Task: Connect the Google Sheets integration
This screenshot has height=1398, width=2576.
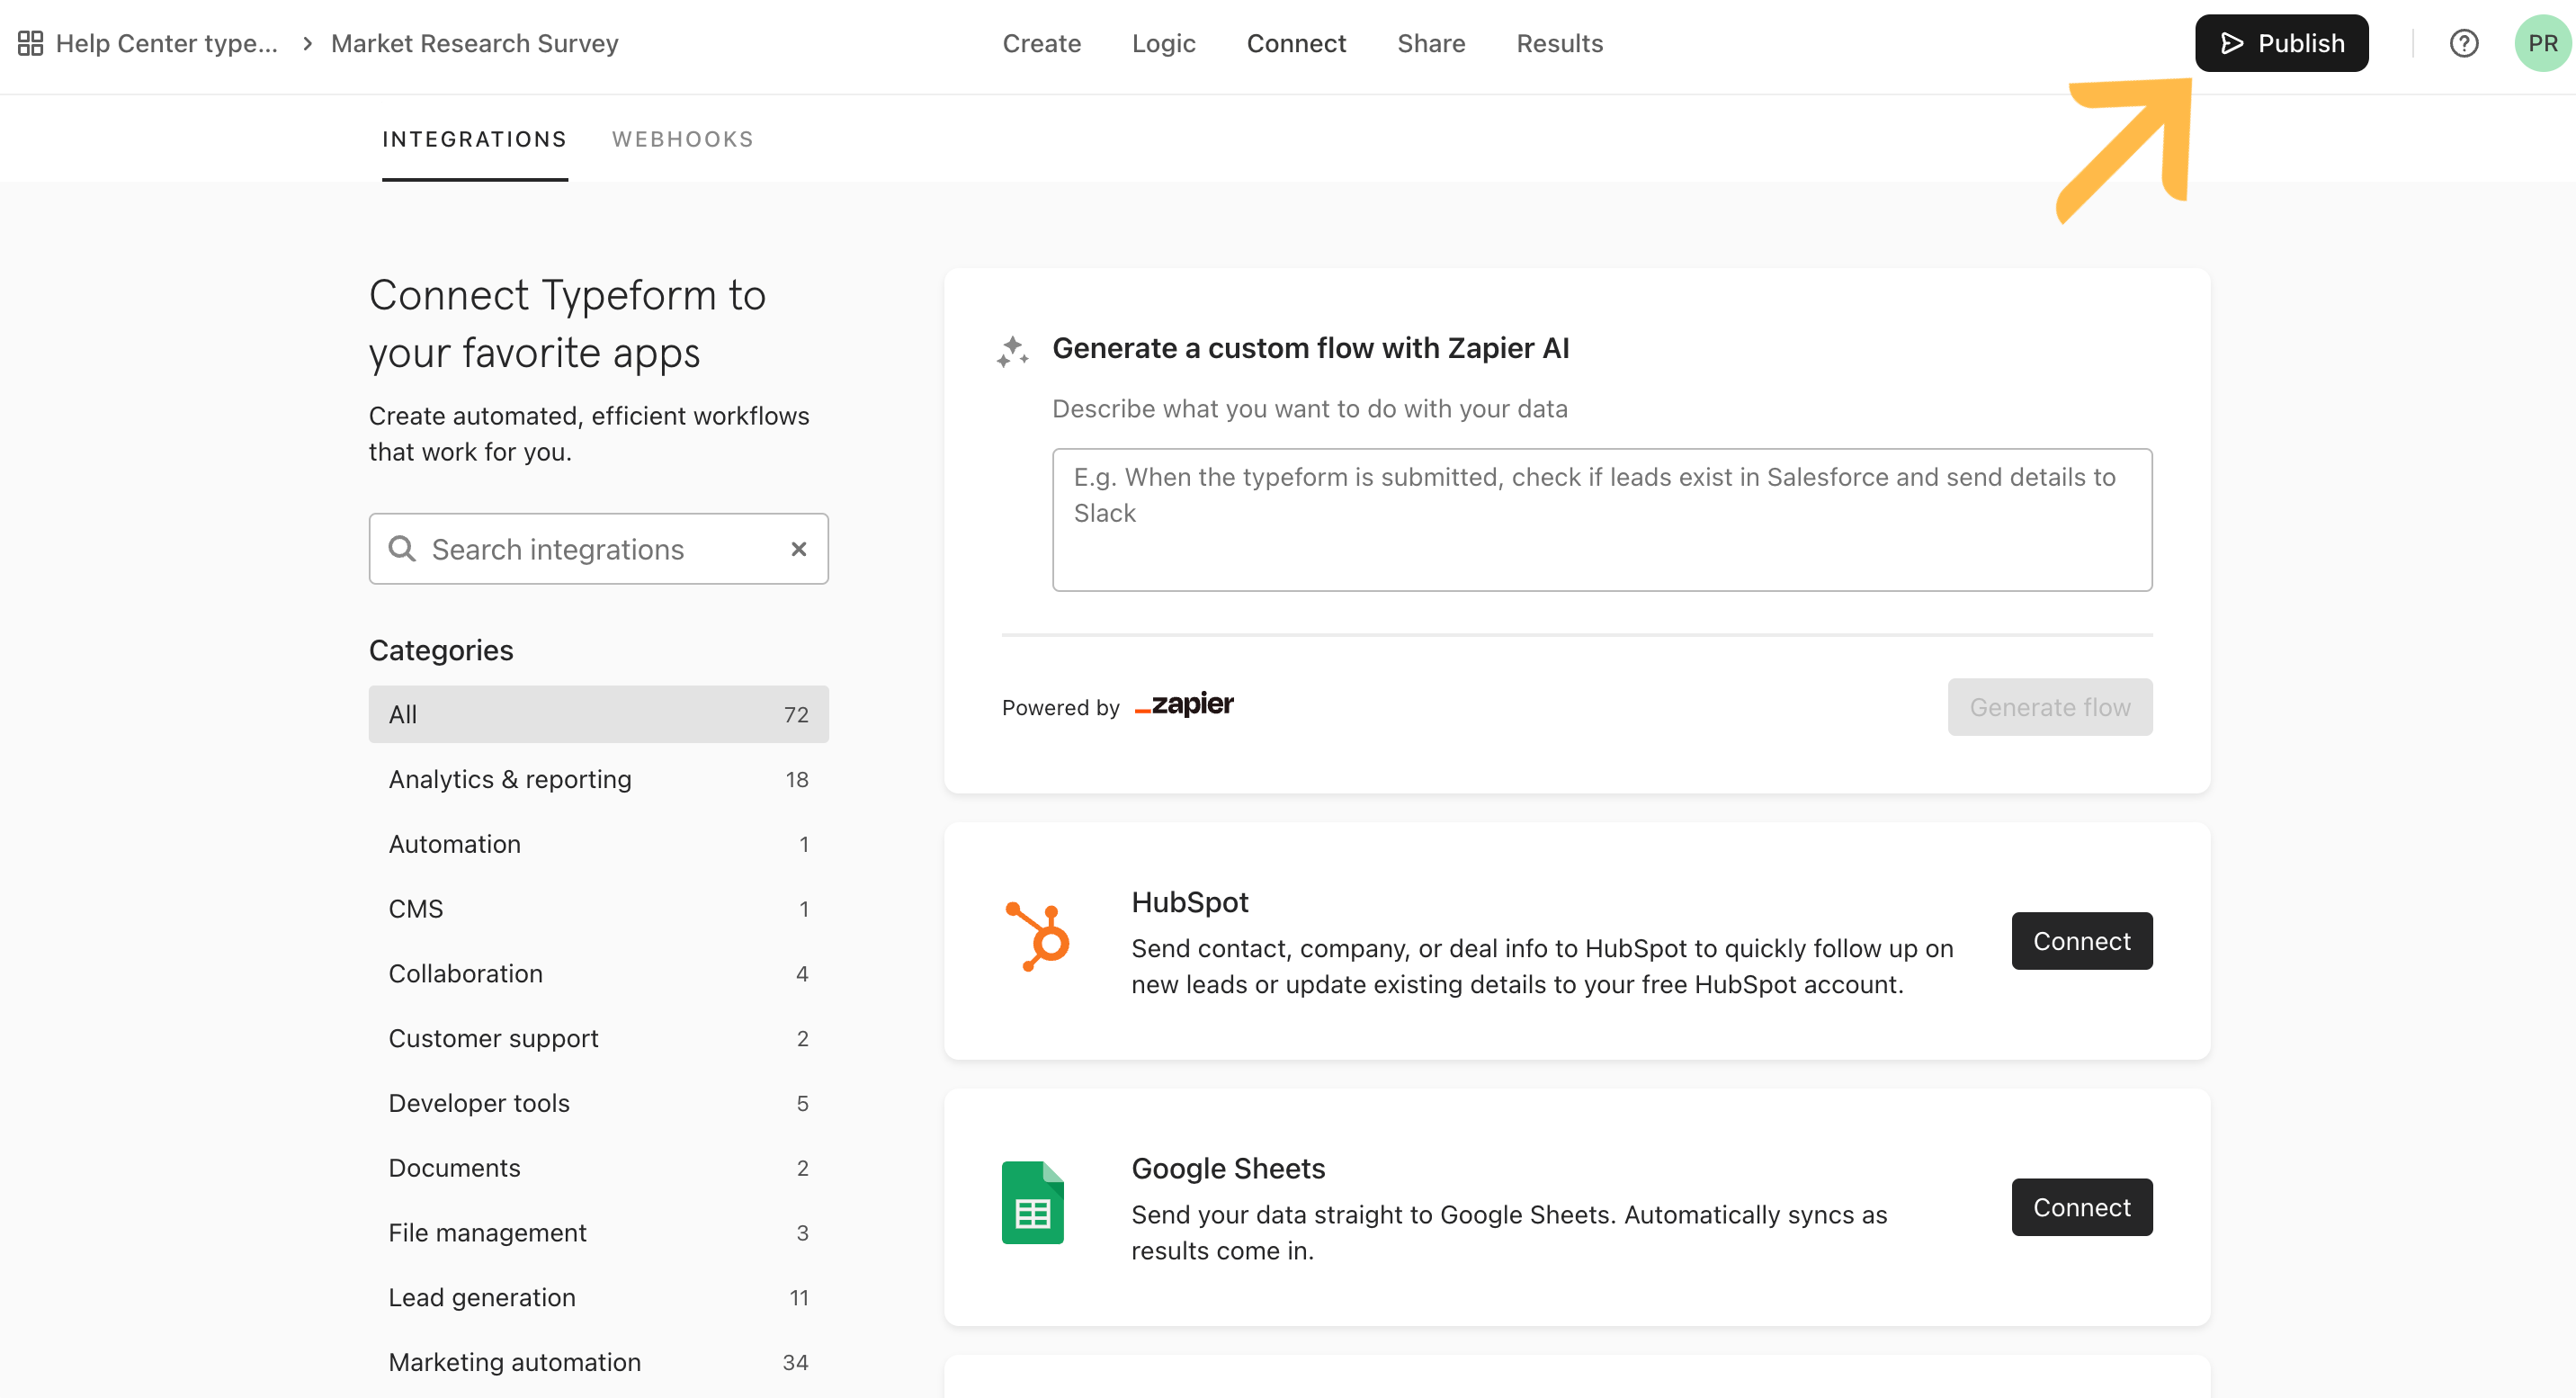Action: [2081, 1207]
